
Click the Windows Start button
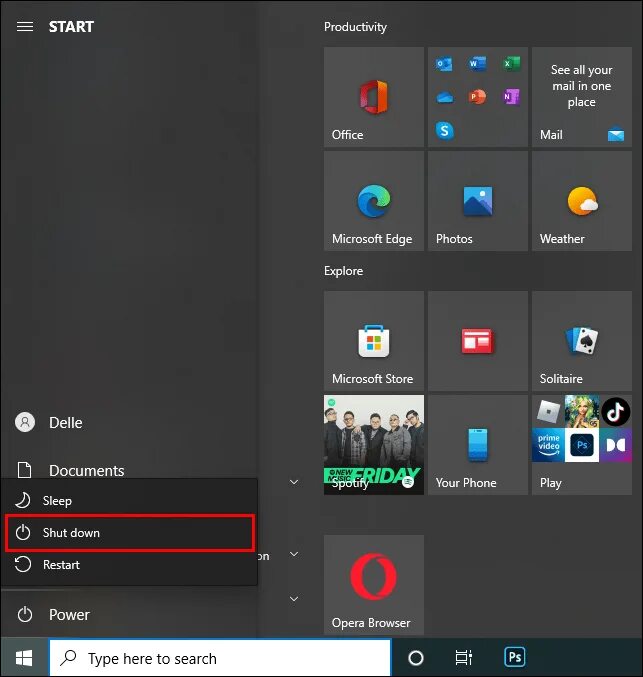coord(24,658)
